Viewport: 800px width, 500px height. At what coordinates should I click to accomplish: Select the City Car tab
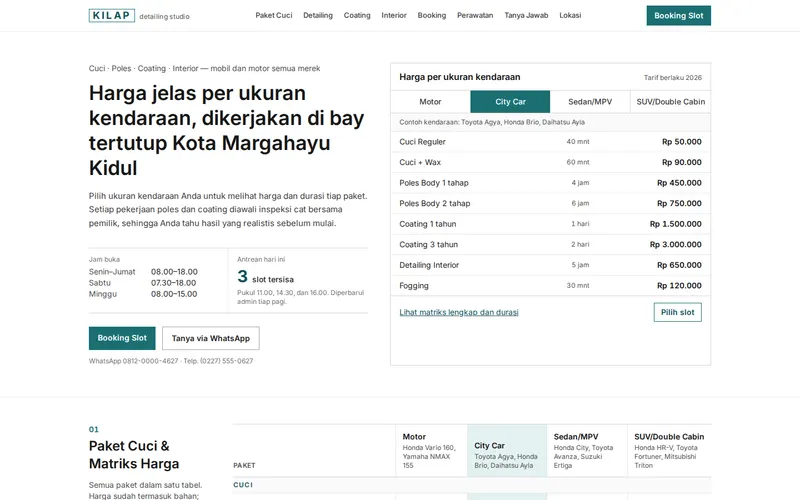[510, 102]
